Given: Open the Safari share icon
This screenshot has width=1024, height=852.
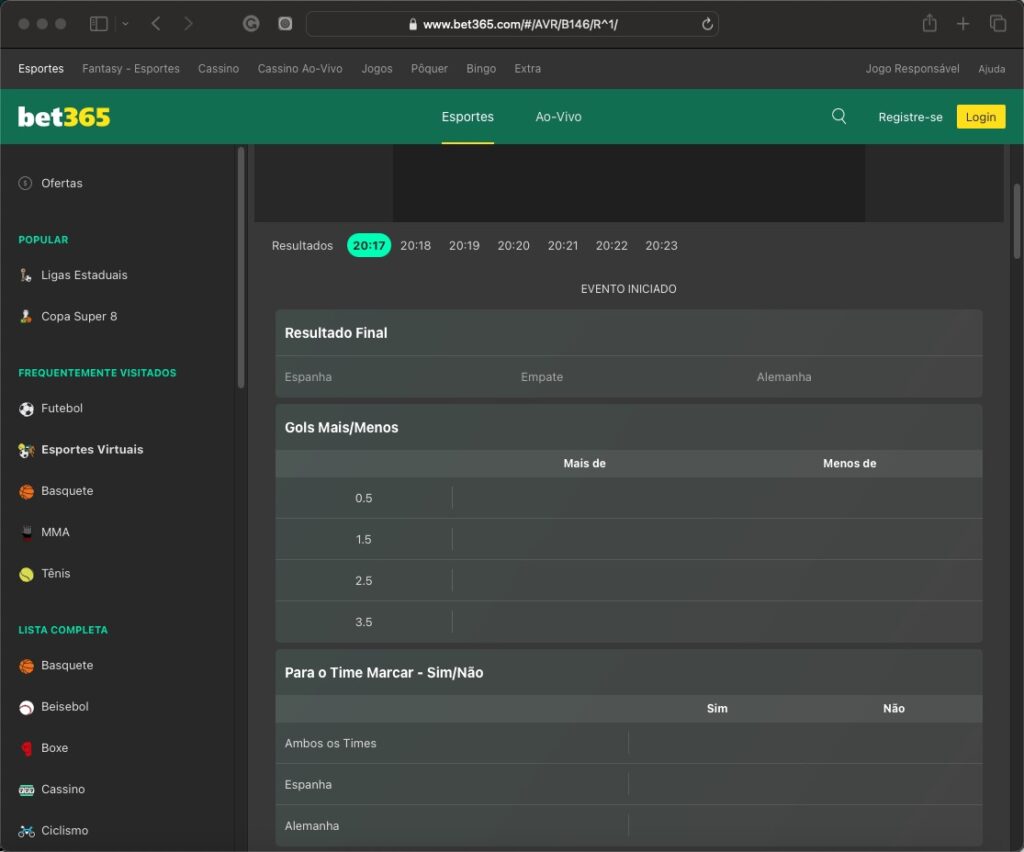Looking at the screenshot, I should 929,24.
